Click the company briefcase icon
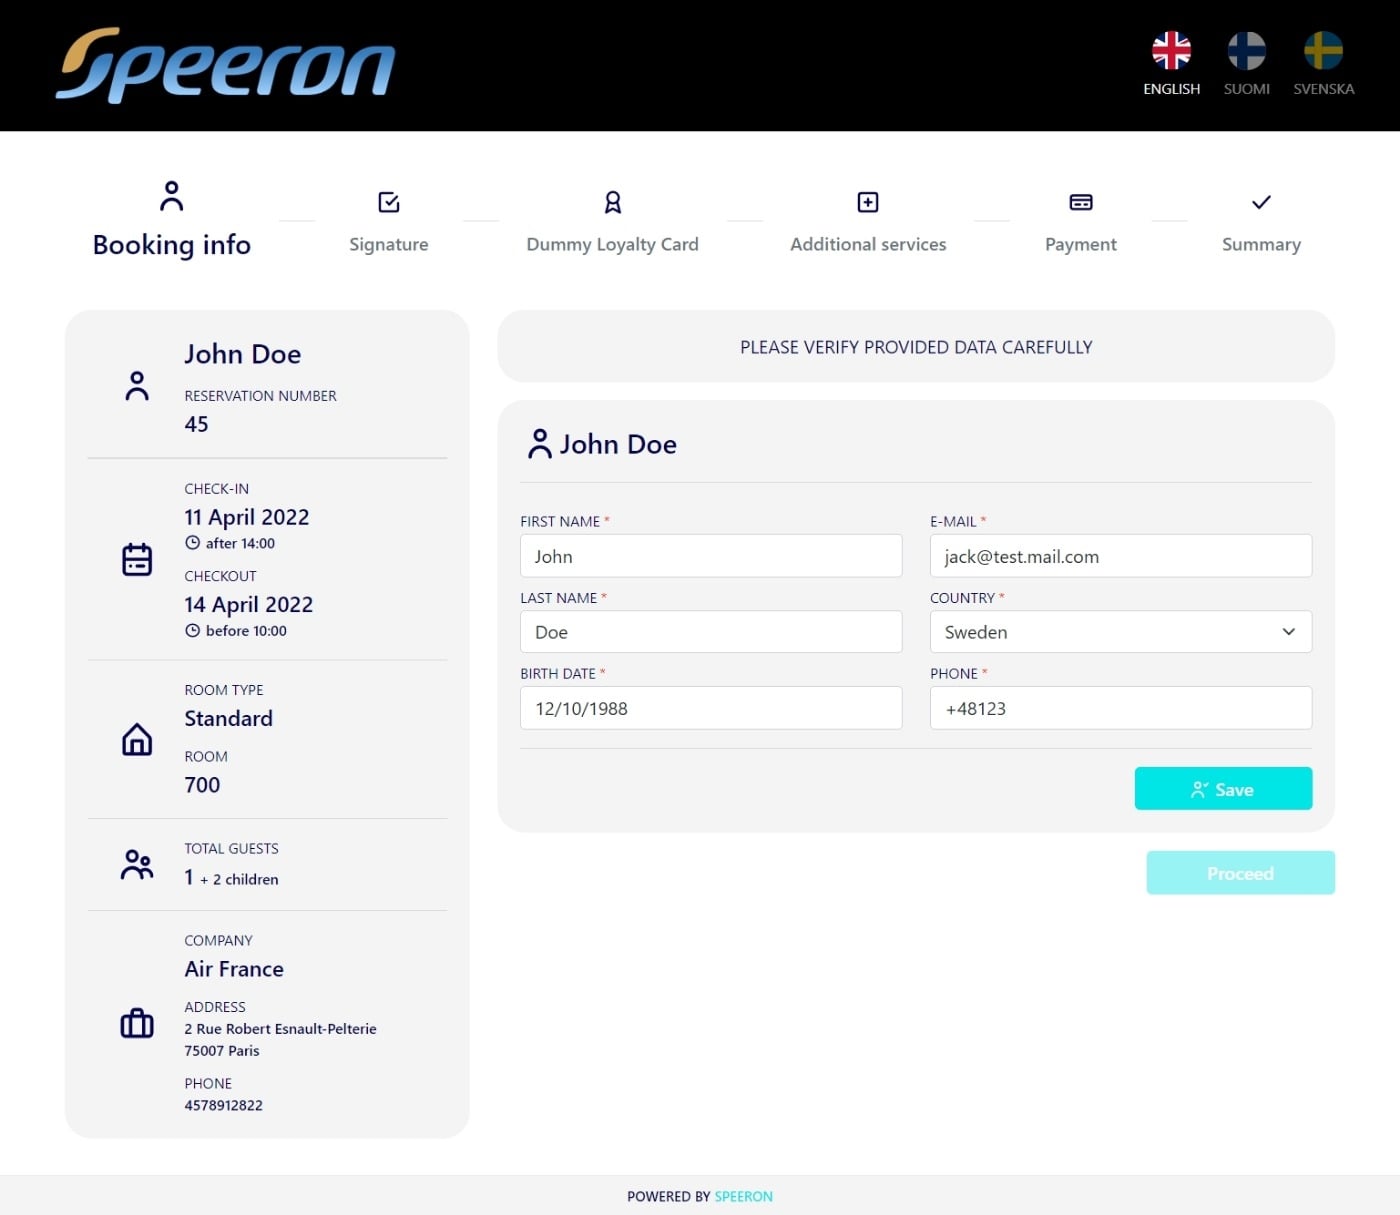This screenshot has width=1400, height=1215. 137,1023
